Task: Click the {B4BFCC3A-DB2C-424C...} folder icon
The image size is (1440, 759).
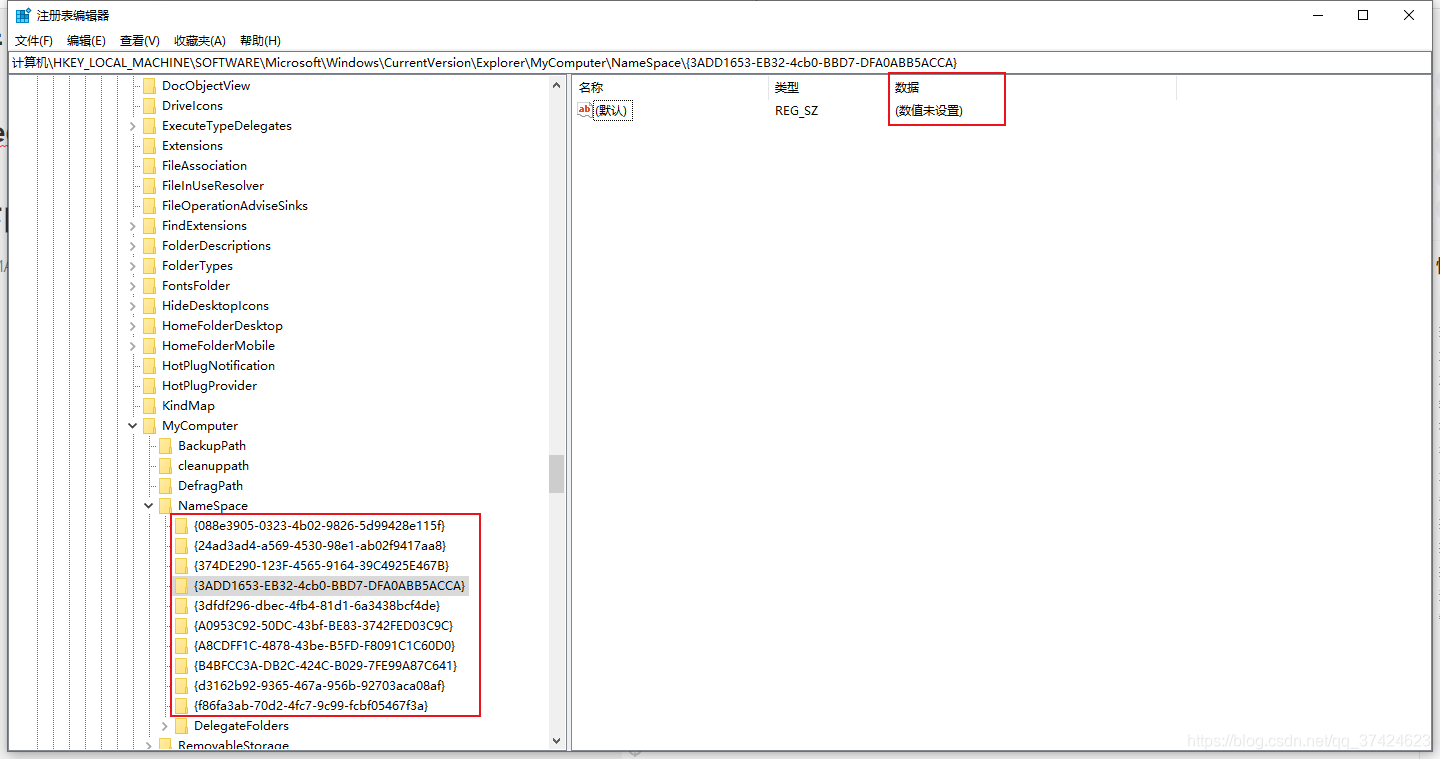Action: pos(182,666)
